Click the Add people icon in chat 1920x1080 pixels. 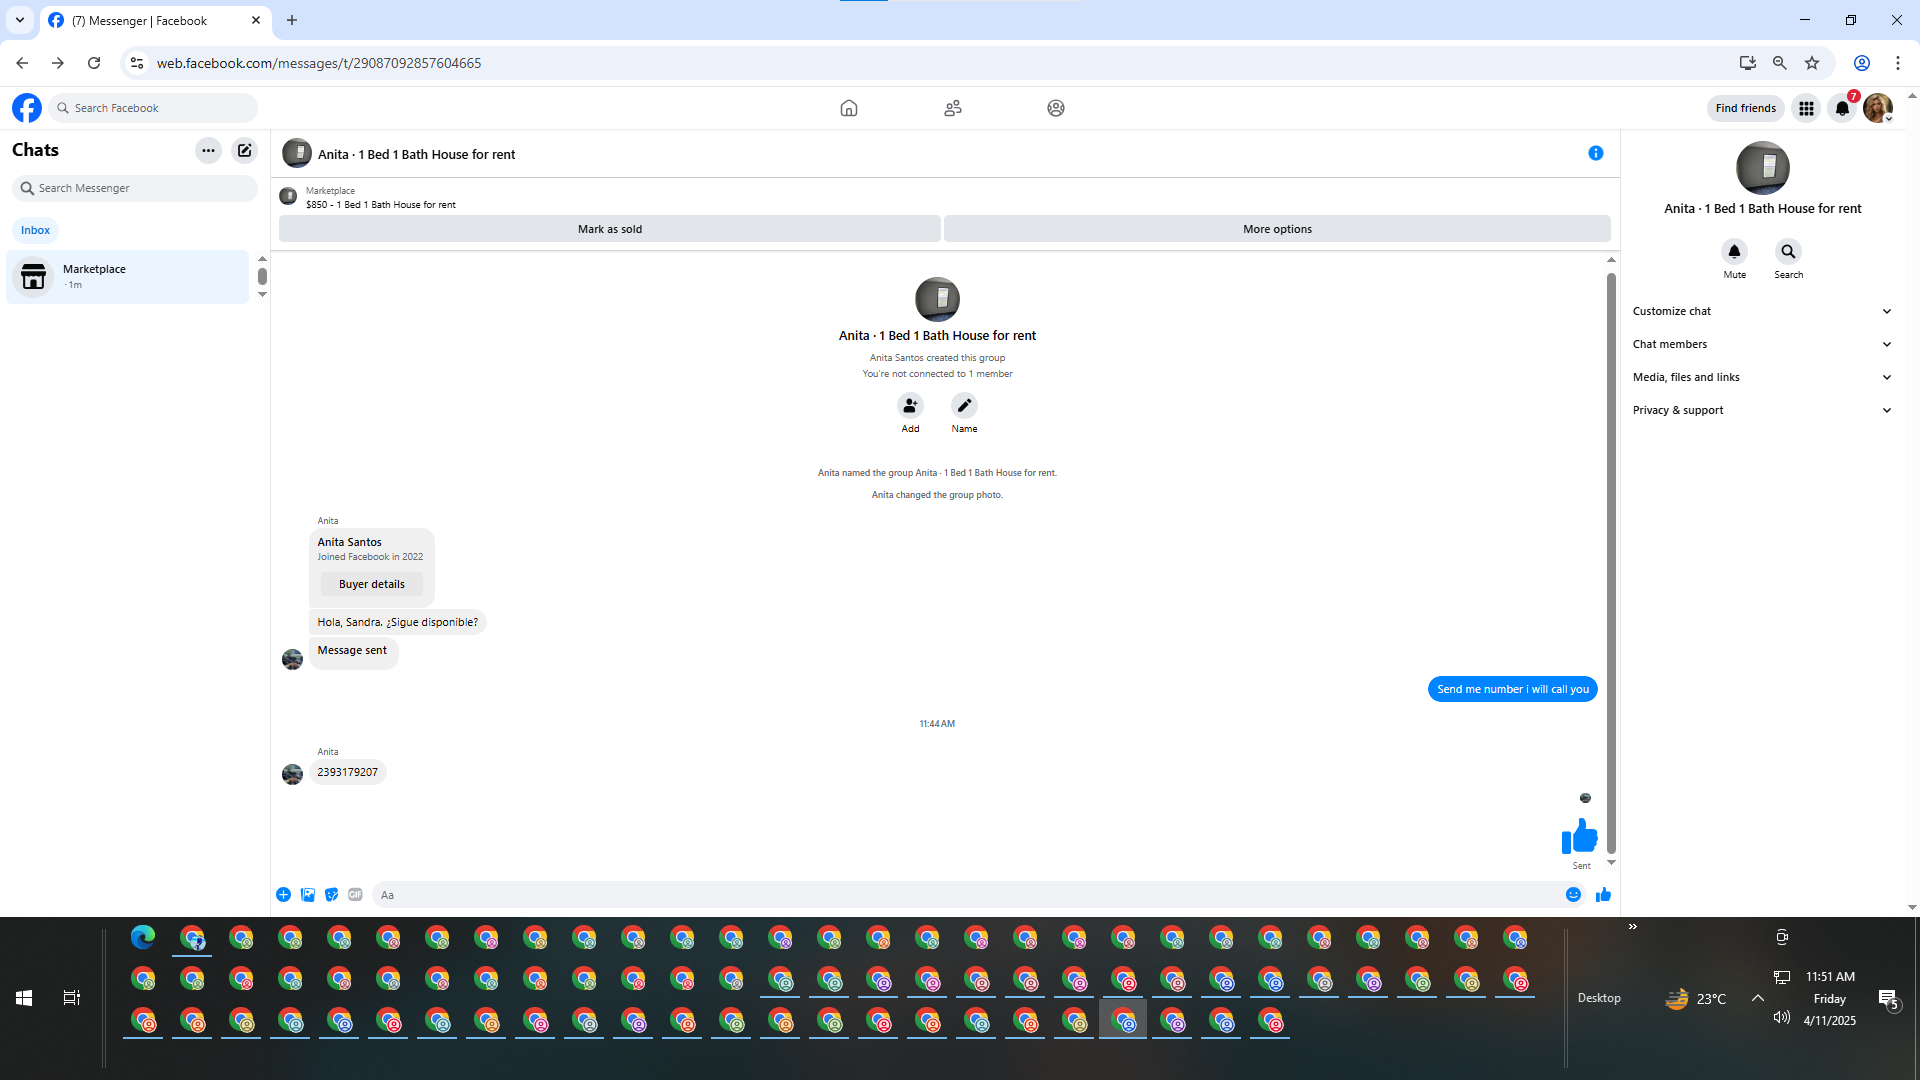[x=910, y=405]
